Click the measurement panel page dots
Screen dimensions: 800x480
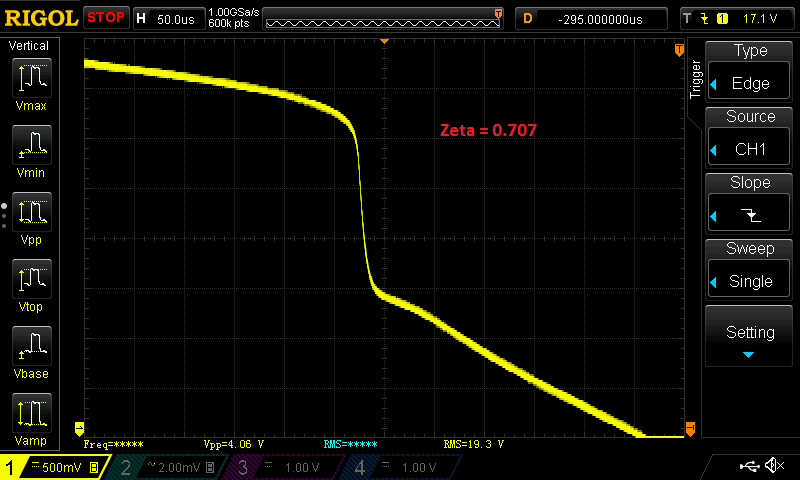pyautogui.click(x=4, y=216)
